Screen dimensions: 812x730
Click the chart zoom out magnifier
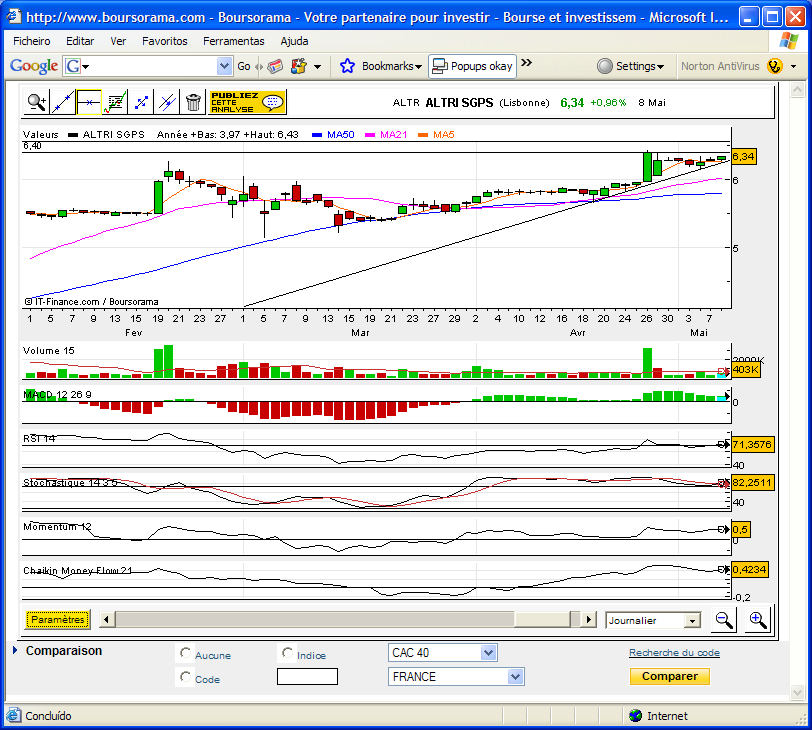(723, 620)
